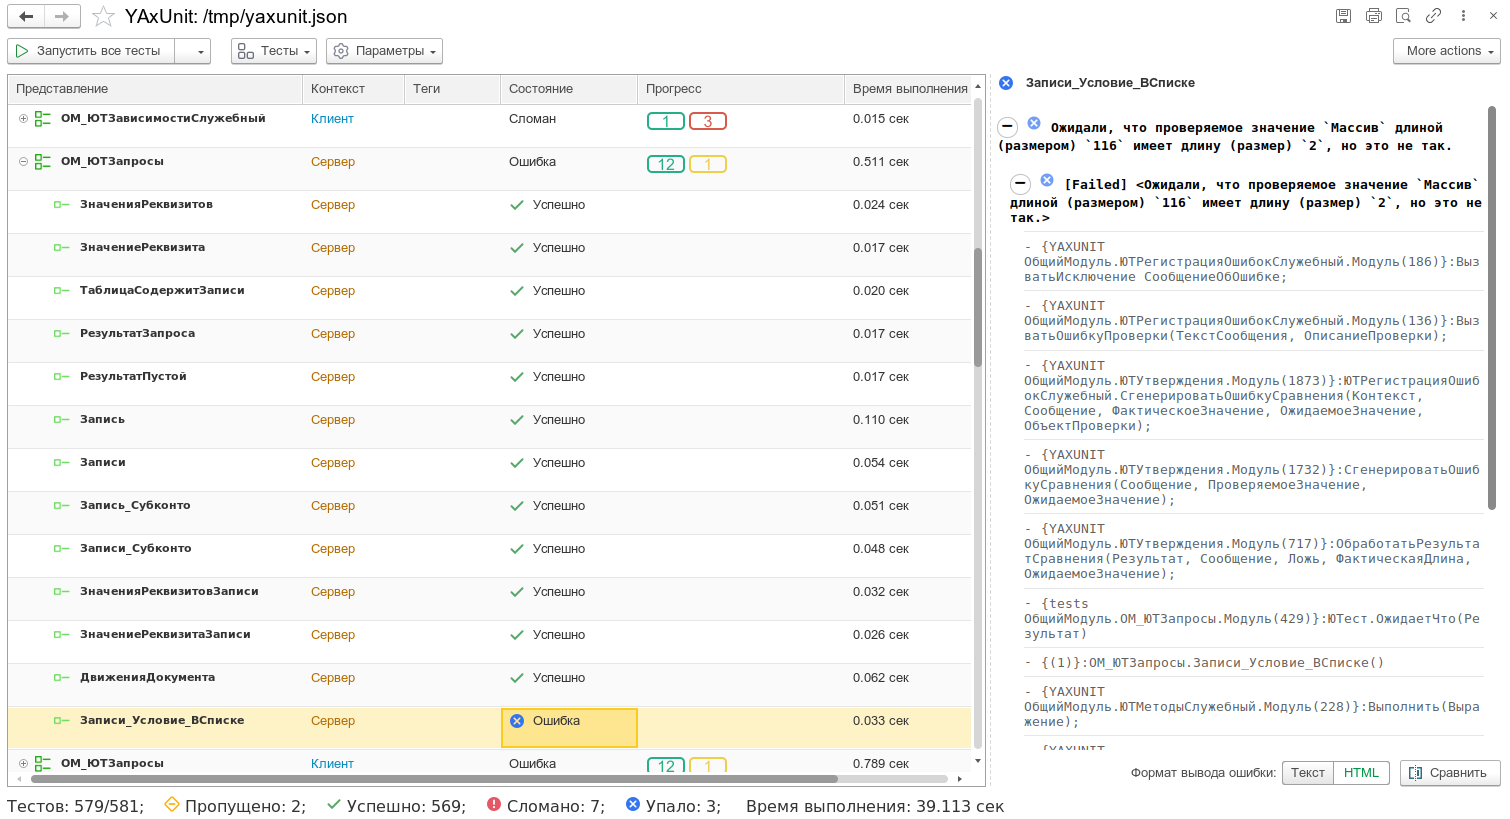
Task: Click the test table's vertical scrollbar
Action: [x=978, y=306]
